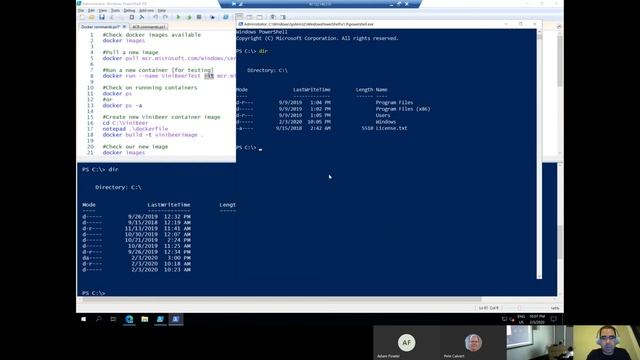Open the Help menu
640x360 pixels.
point(162,10)
